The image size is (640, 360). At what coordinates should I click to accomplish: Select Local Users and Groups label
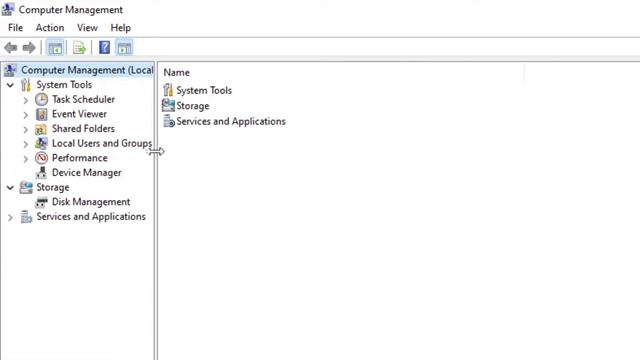point(102,143)
